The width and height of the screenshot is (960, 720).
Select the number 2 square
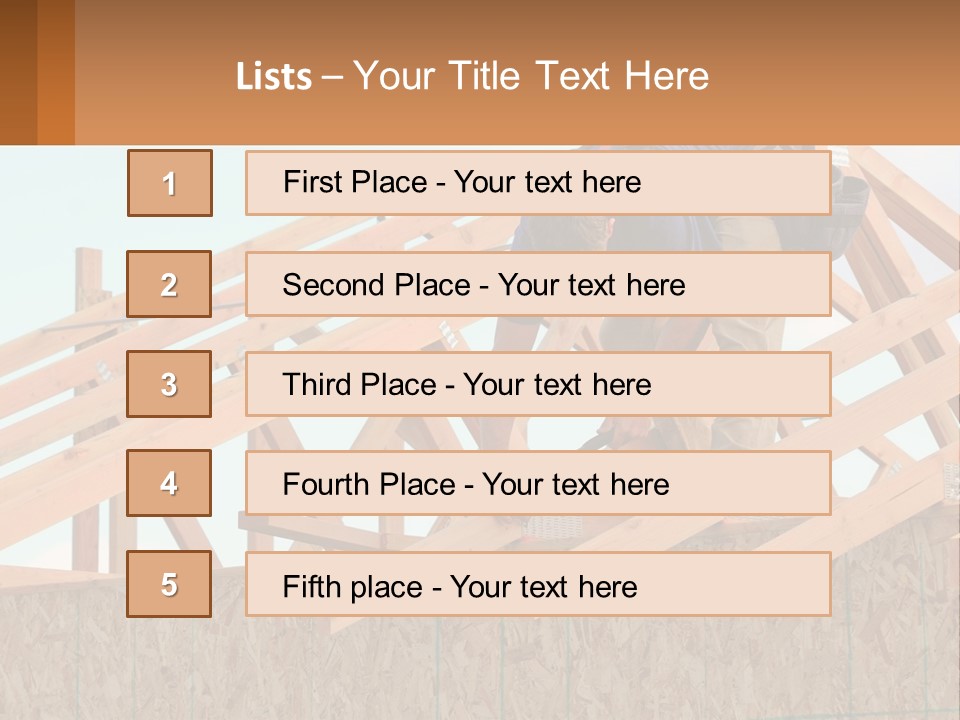(169, 284)
